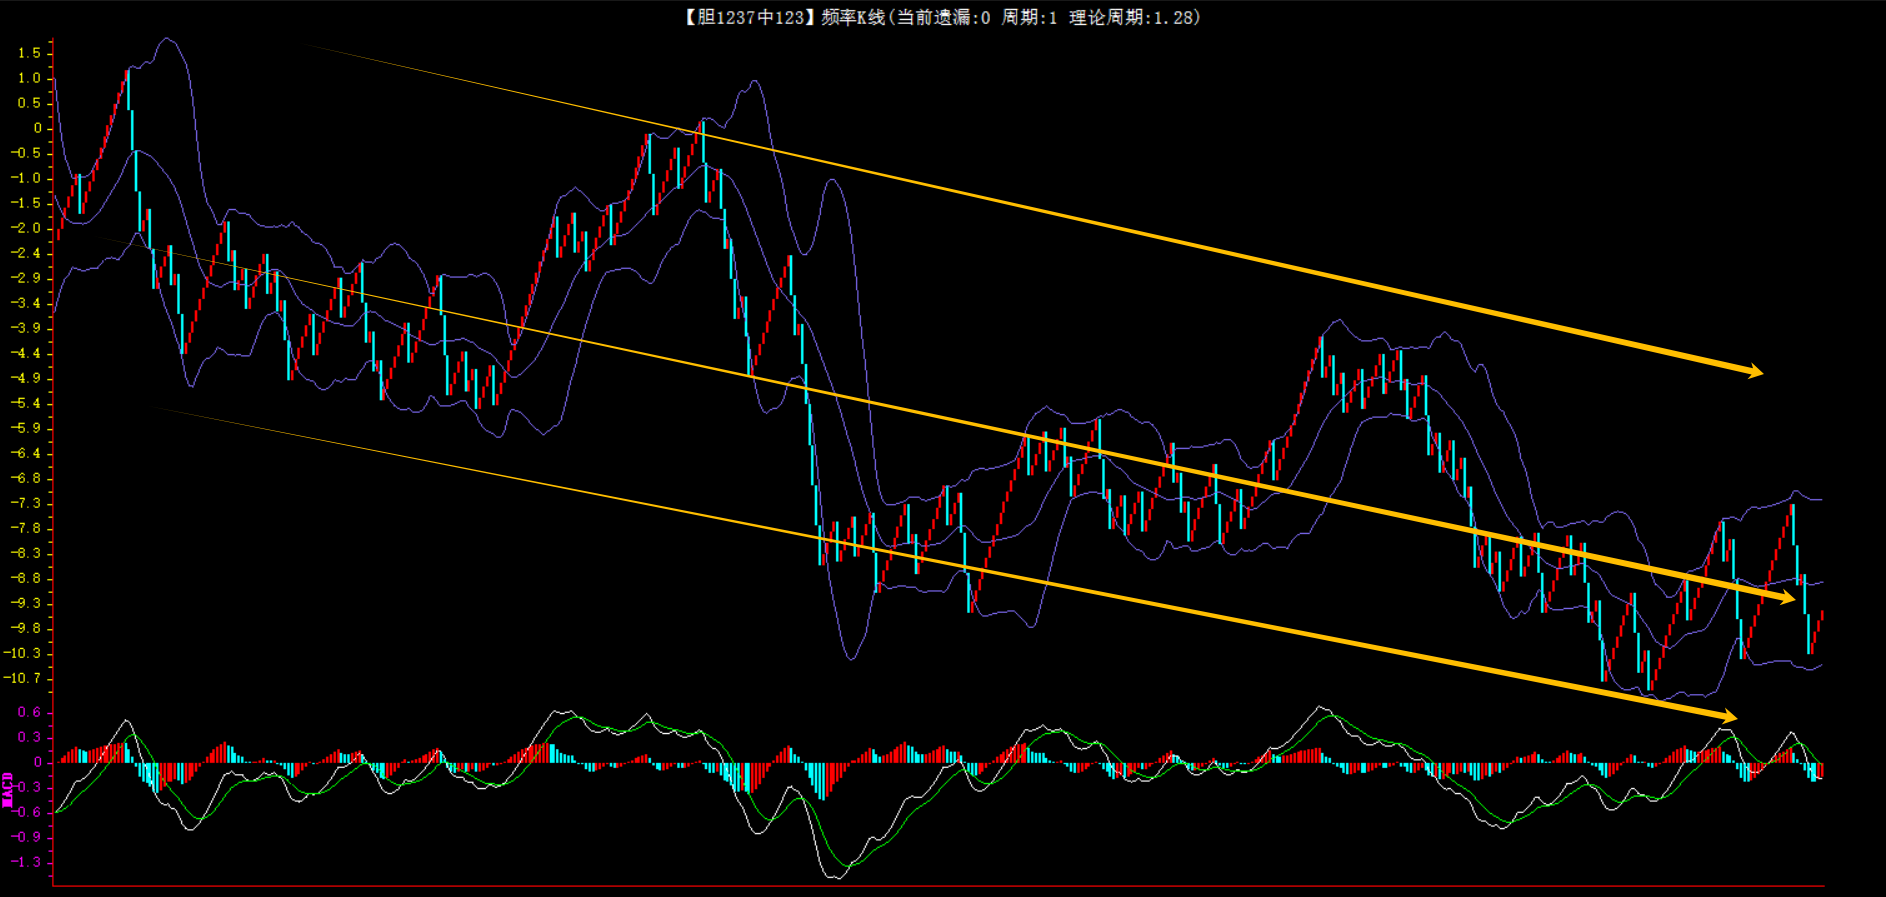Click the -6.4 price axis label
Image resolution: width=1886 pixels, height=897 pixels.
(x=26, y=453)
